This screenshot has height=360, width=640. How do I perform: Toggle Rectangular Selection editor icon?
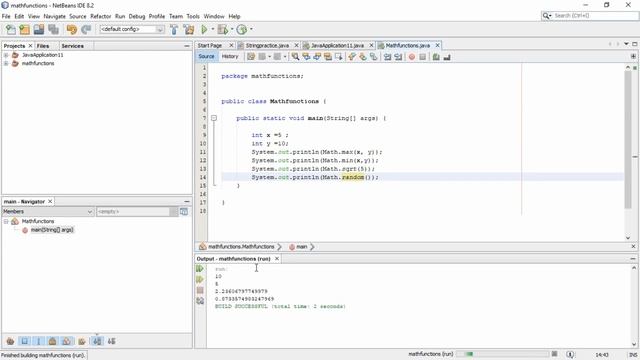pos(338,57)
